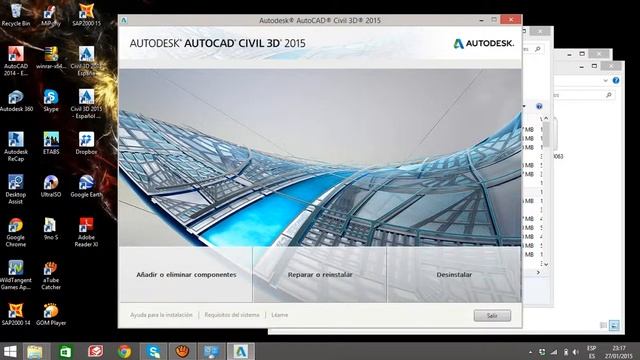Open the Recycle Bin desktop icon
This screenshot has width=640, height=360.
coord(16,14)
